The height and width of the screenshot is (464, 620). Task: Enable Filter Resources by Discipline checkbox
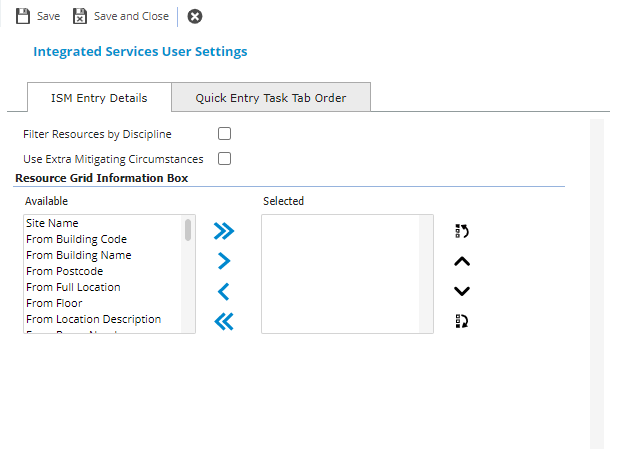(x=225, y=134)
